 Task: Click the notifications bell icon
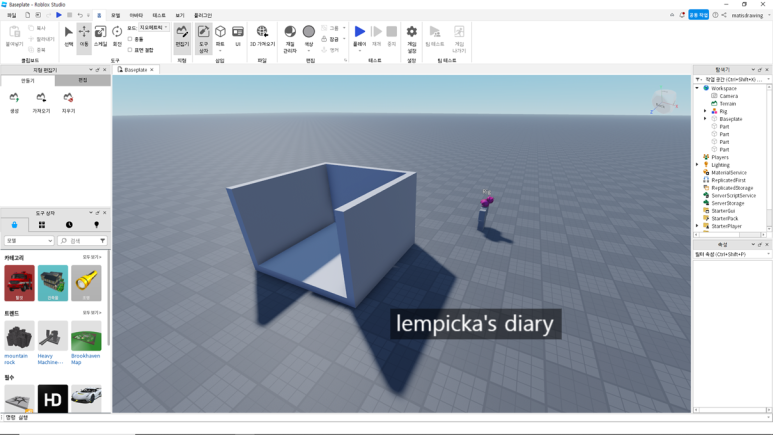point(682,15)
